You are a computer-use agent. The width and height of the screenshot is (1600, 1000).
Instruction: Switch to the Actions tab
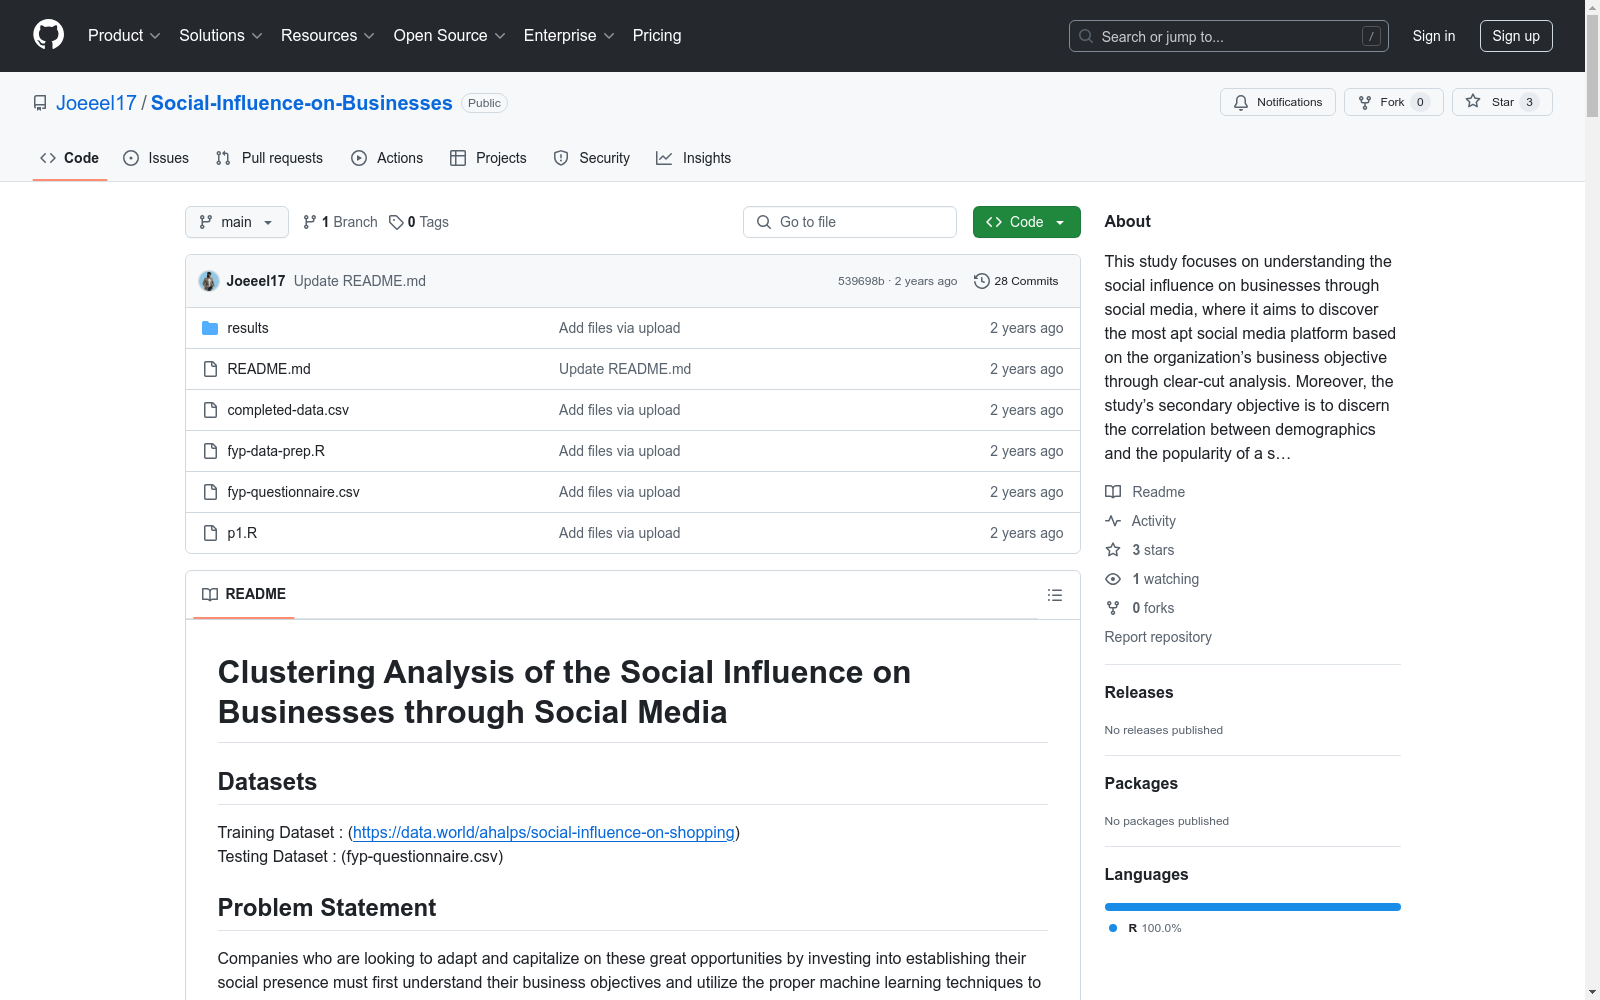(387, 158)
